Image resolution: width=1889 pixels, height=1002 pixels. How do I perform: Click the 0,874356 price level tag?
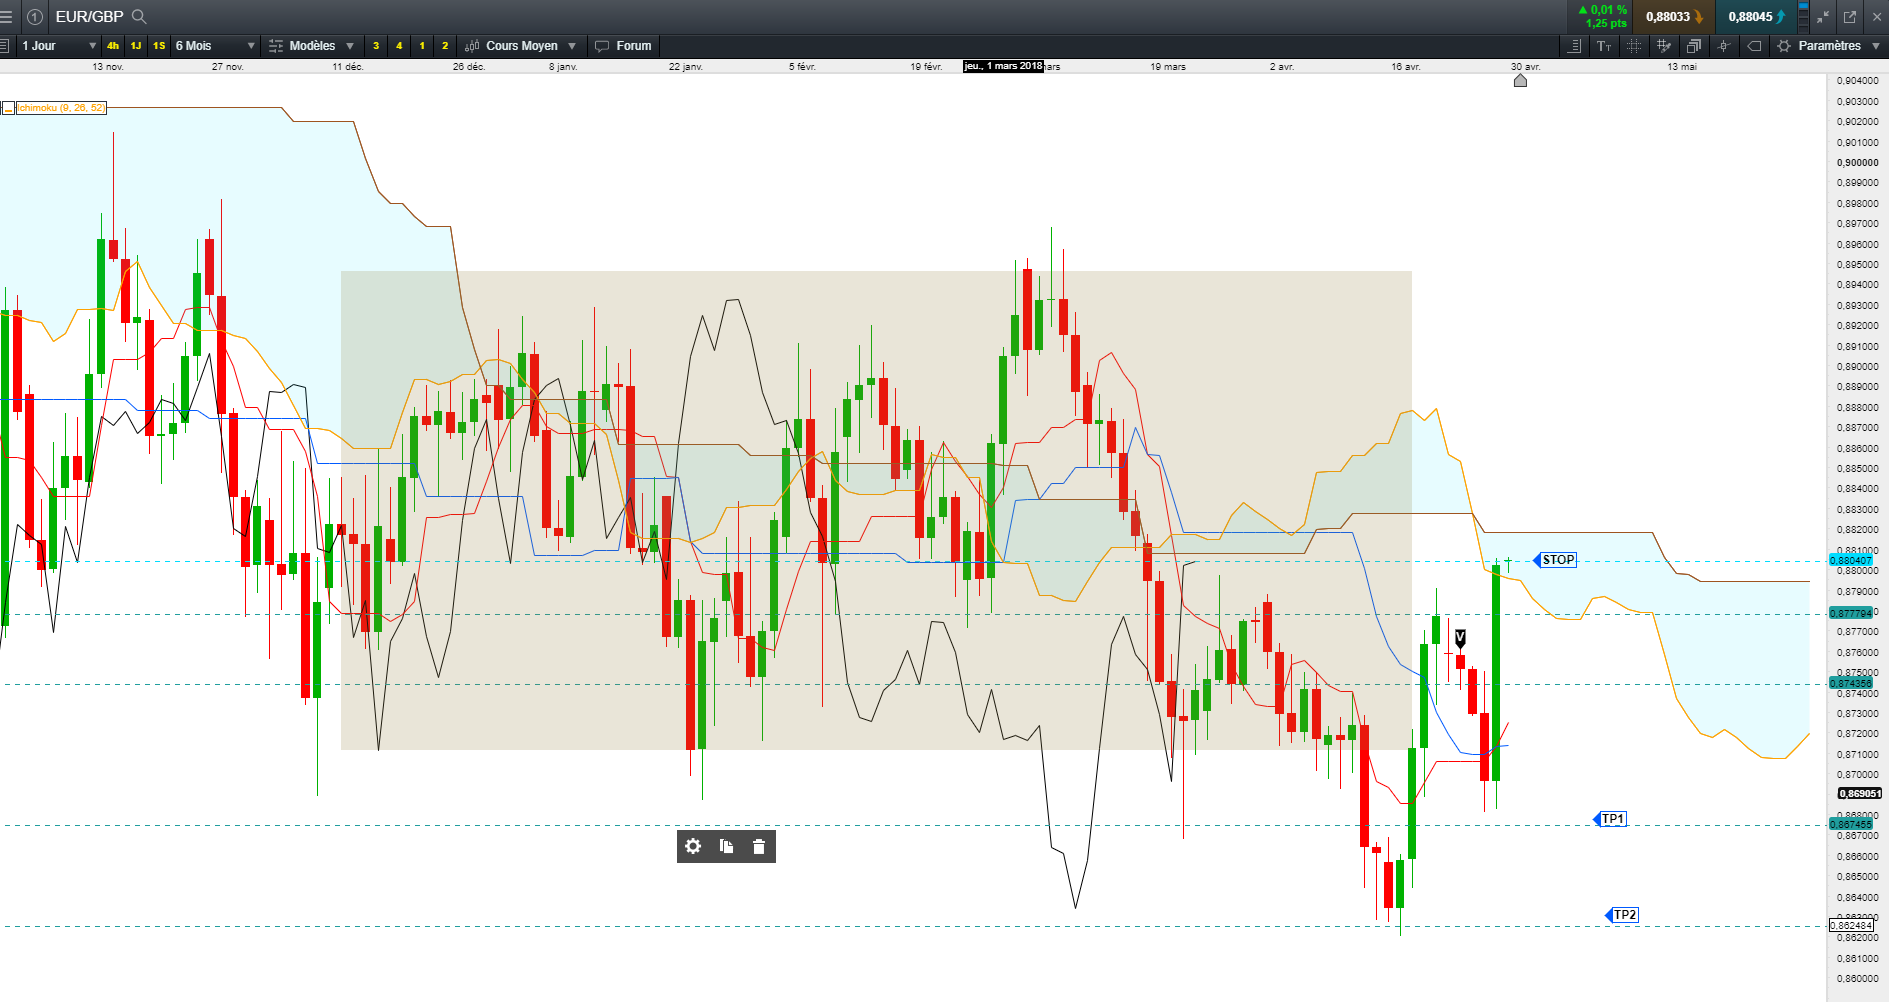pos(1850,683)
